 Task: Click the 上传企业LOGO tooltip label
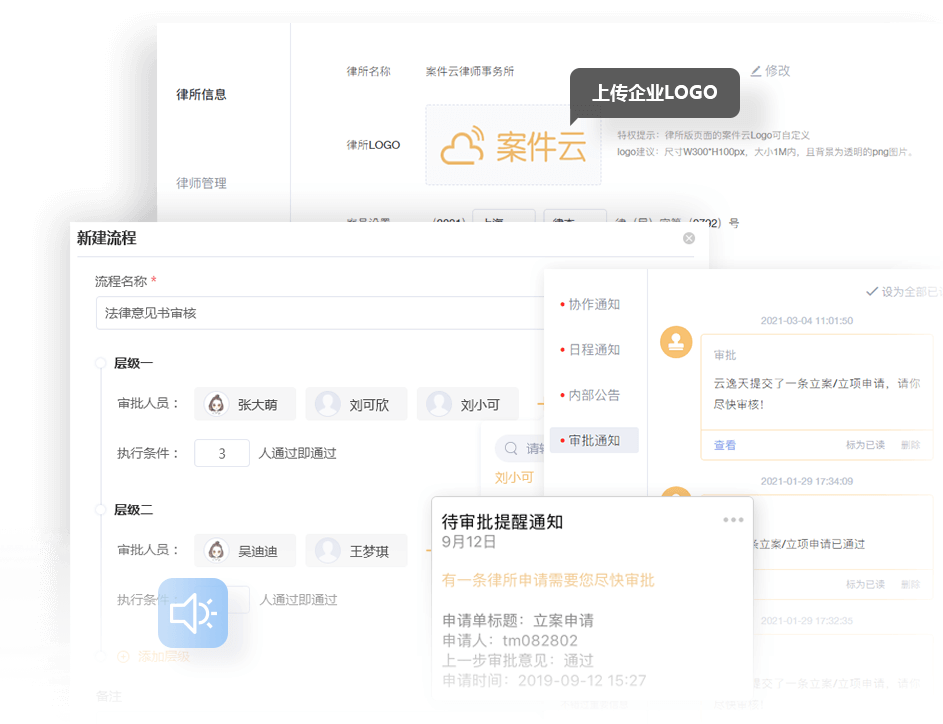(x=655, y=93)
